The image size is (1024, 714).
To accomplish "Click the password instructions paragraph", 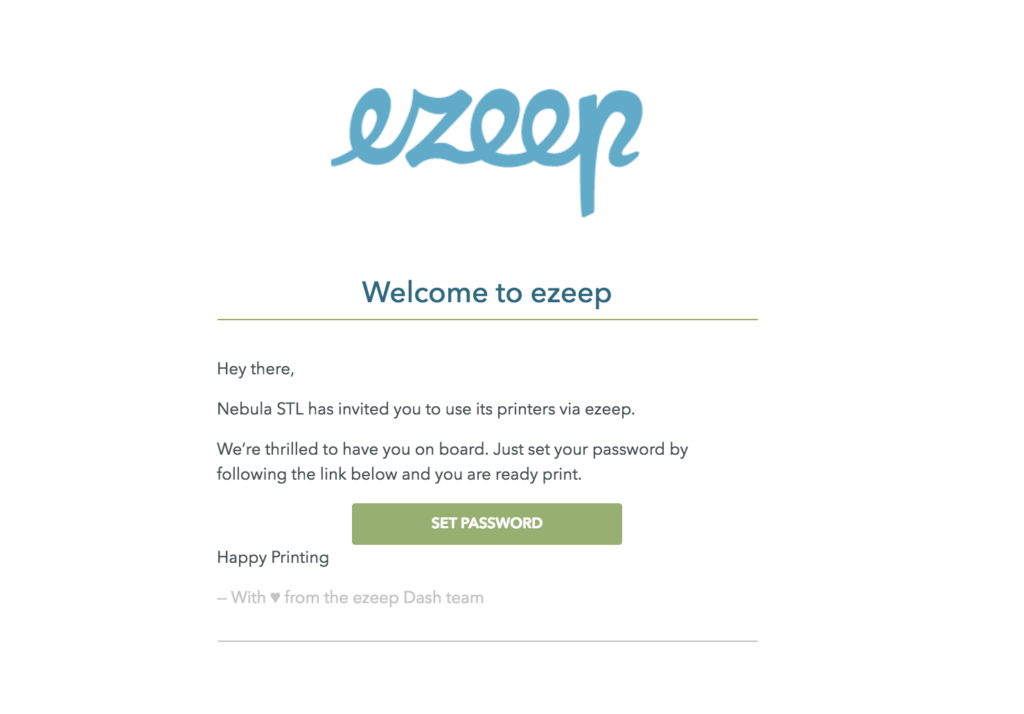I will [x=450, y=461].
